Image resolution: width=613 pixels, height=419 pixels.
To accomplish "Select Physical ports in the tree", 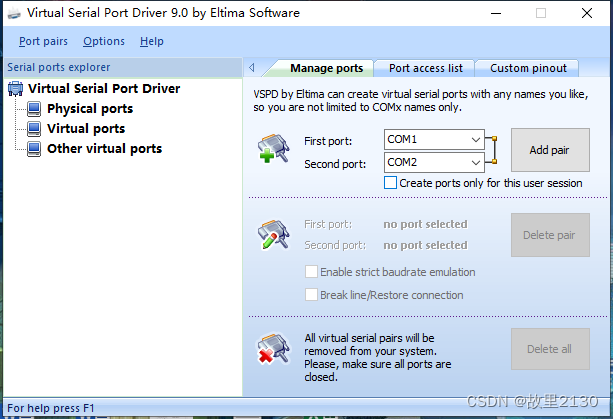I will (90, 109).
